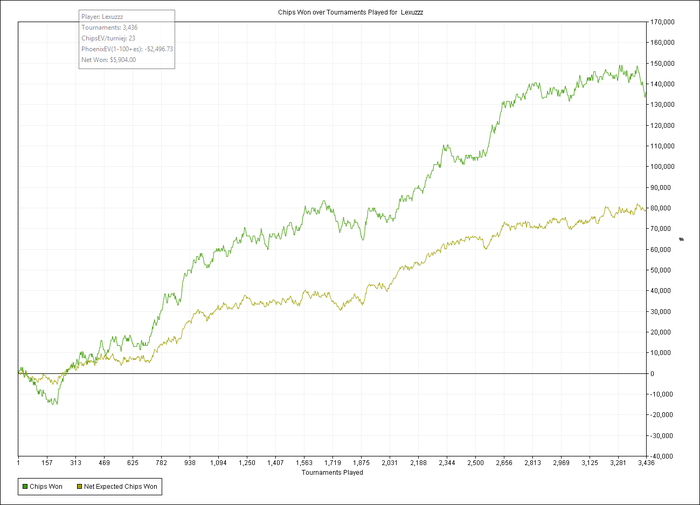Click the -10,000 y-axis label
The height and width of the screenshot is (505, 700).
662,394
